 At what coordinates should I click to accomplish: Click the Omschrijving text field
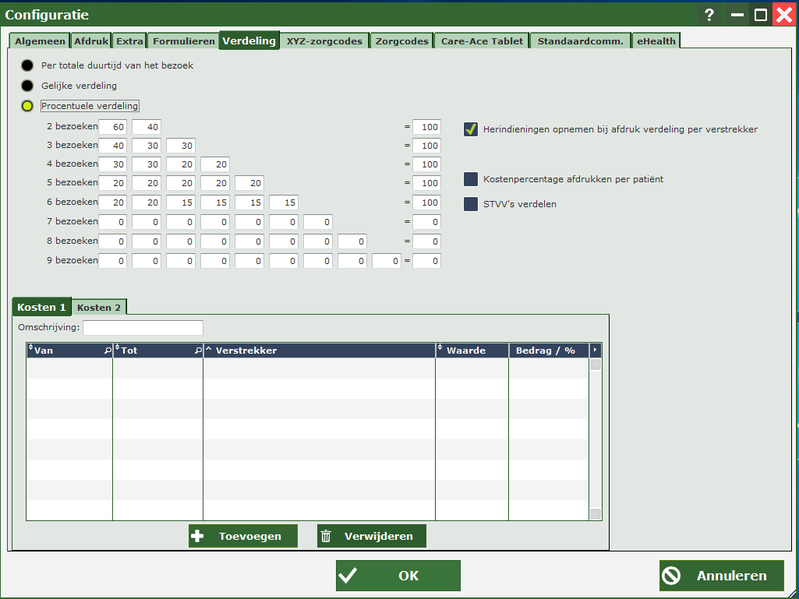(x=143, y=327)
